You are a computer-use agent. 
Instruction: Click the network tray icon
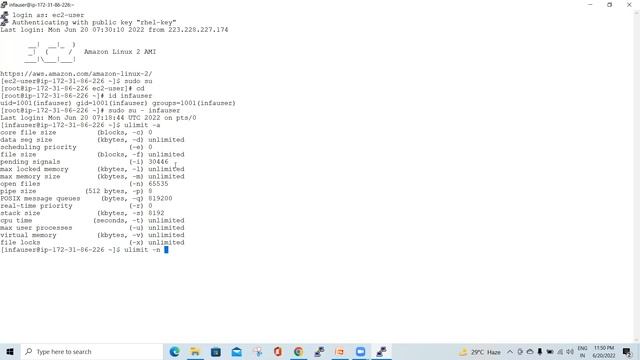560,352
